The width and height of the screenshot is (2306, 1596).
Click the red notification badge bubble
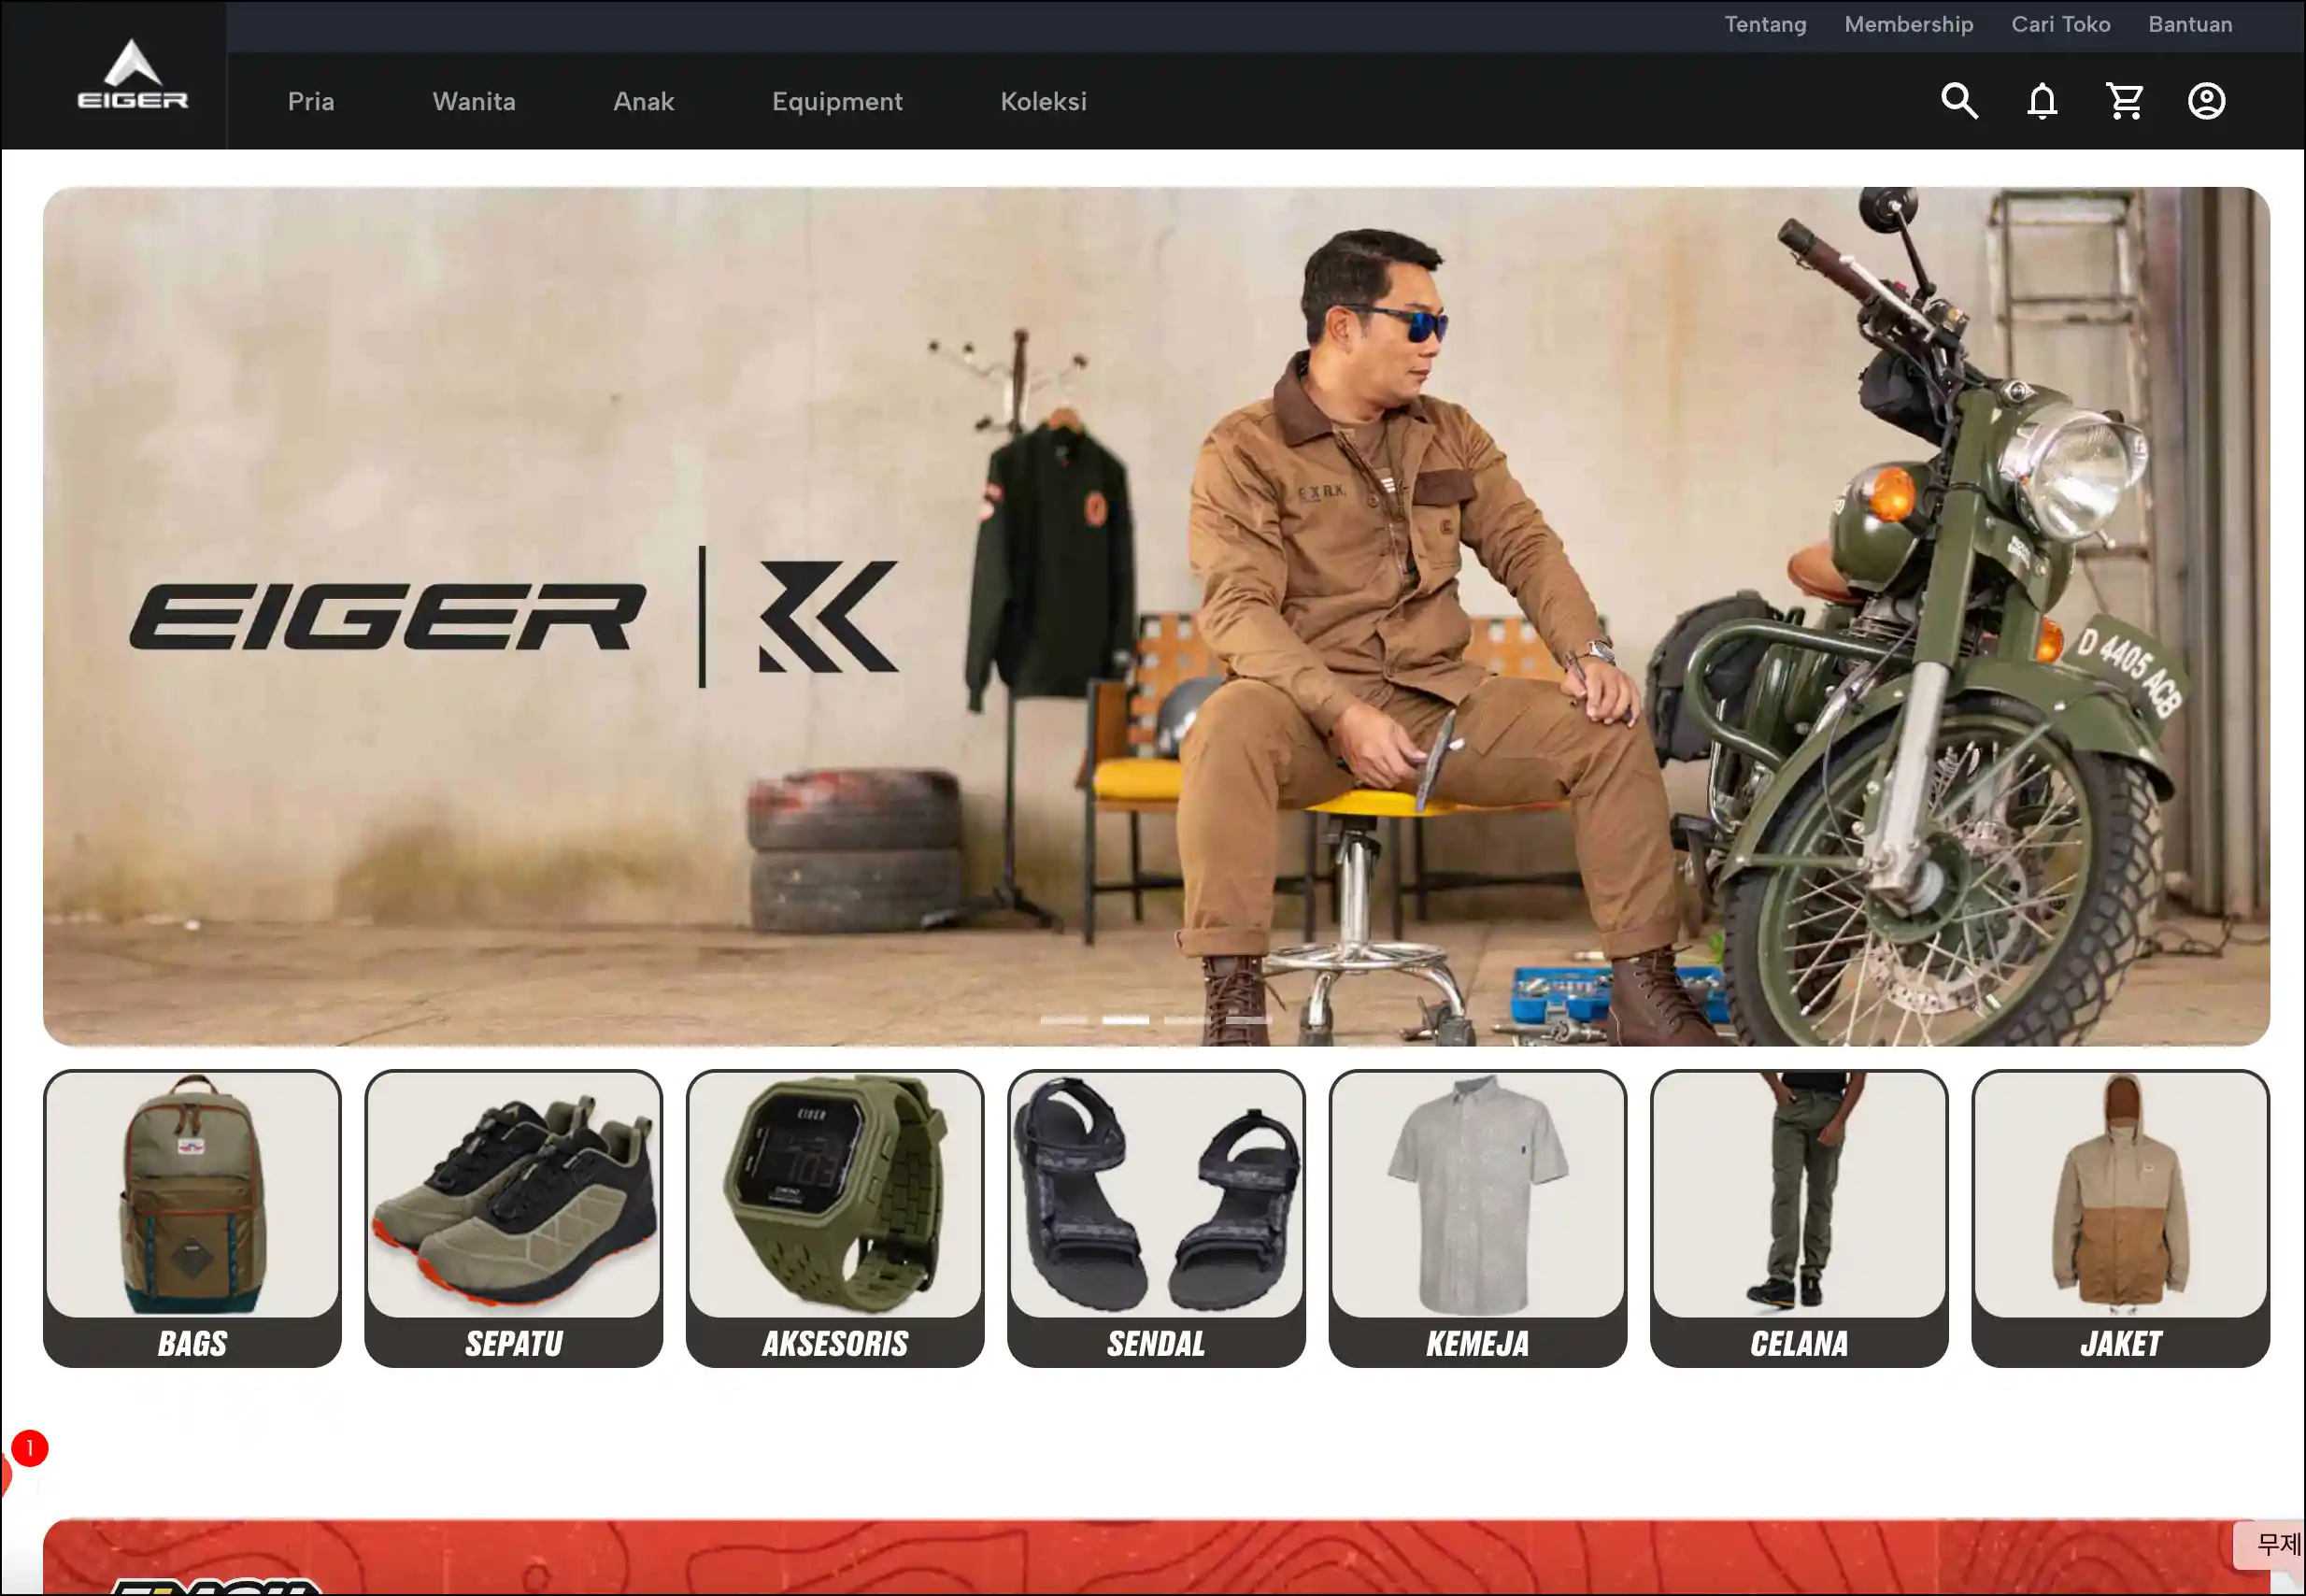[x=29, y=1448]
